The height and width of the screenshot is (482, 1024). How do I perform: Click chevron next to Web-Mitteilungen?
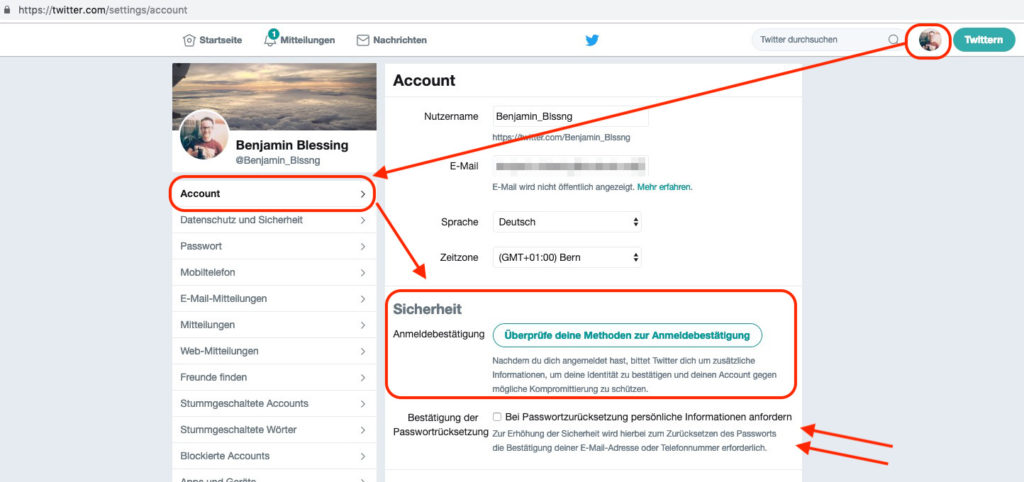(363, 351)
